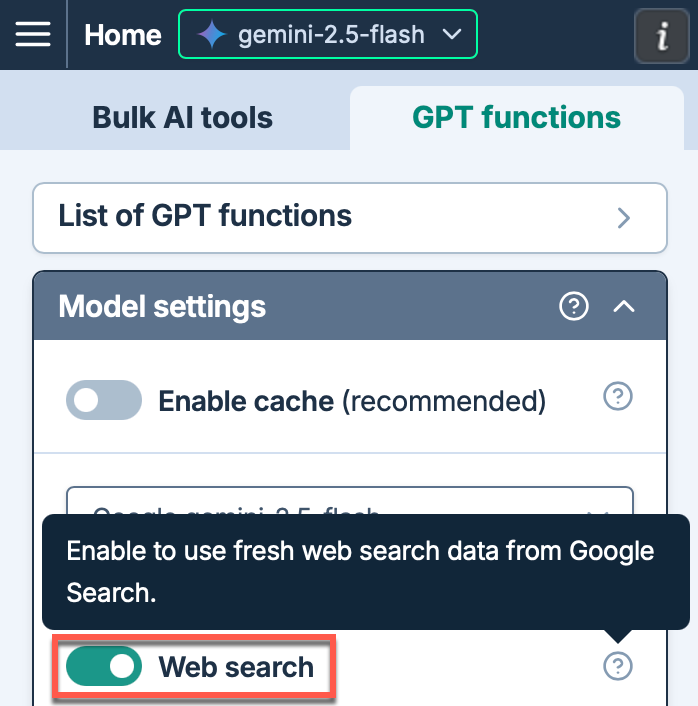The height and width of the screenshot is (706, 698).
Task: Expand List of GPT functions arrow
Action: coord(624,218)
